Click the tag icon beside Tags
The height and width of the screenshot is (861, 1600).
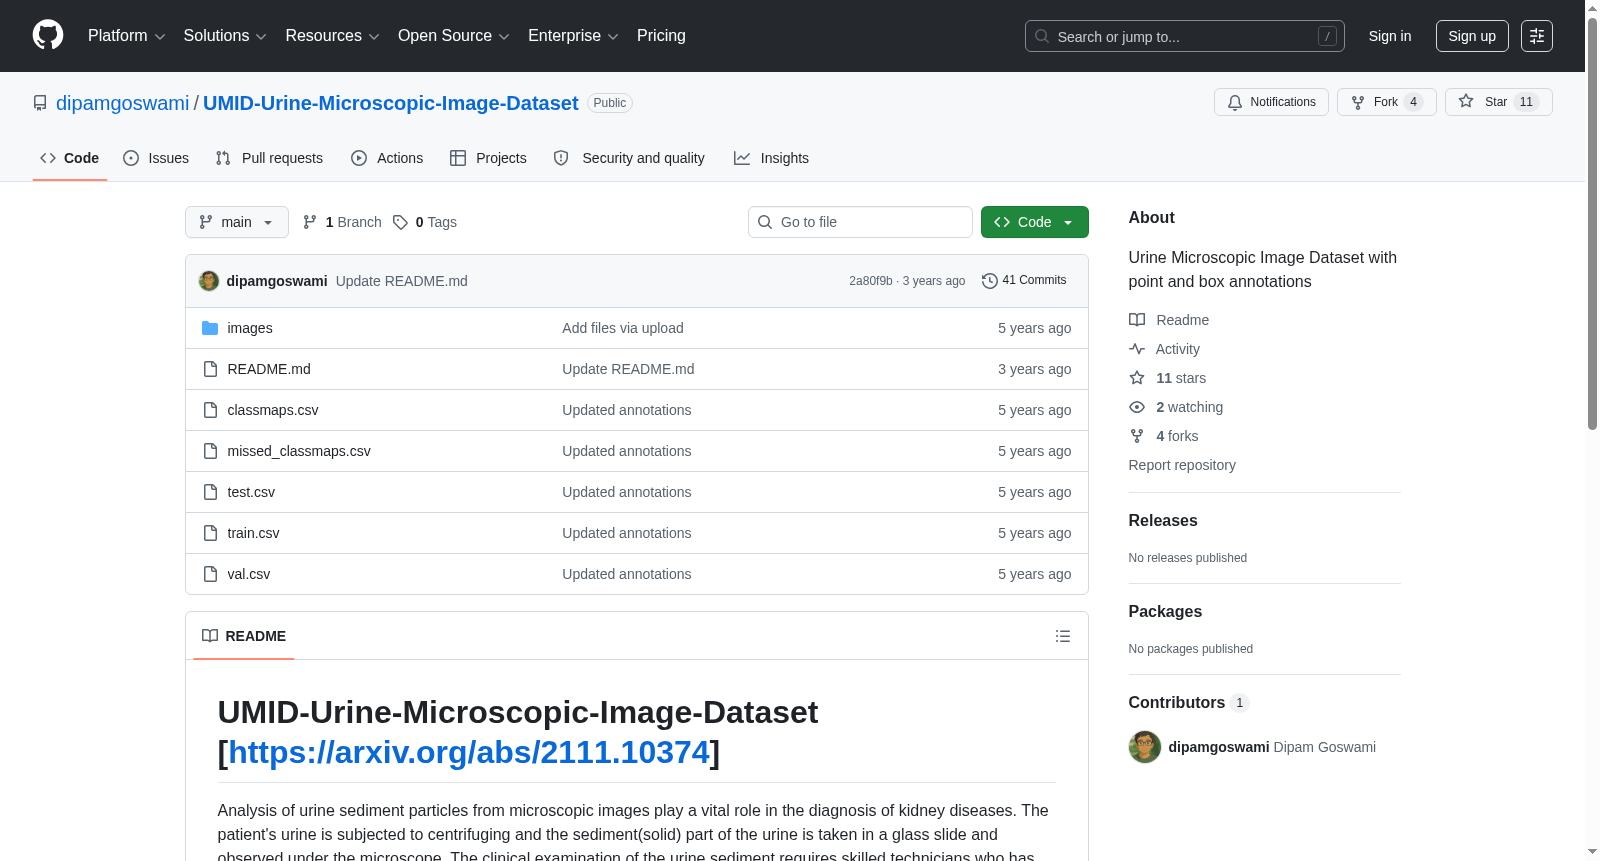tap(400, 222)
